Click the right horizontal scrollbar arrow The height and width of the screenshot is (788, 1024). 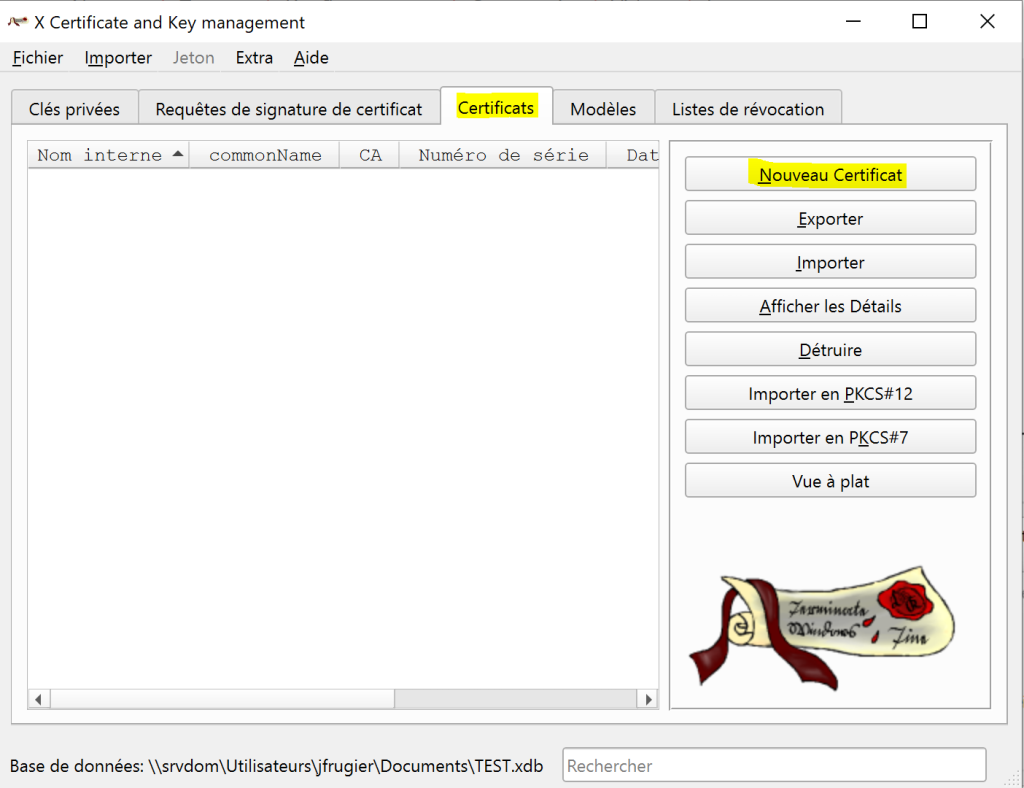coord(648,699)
